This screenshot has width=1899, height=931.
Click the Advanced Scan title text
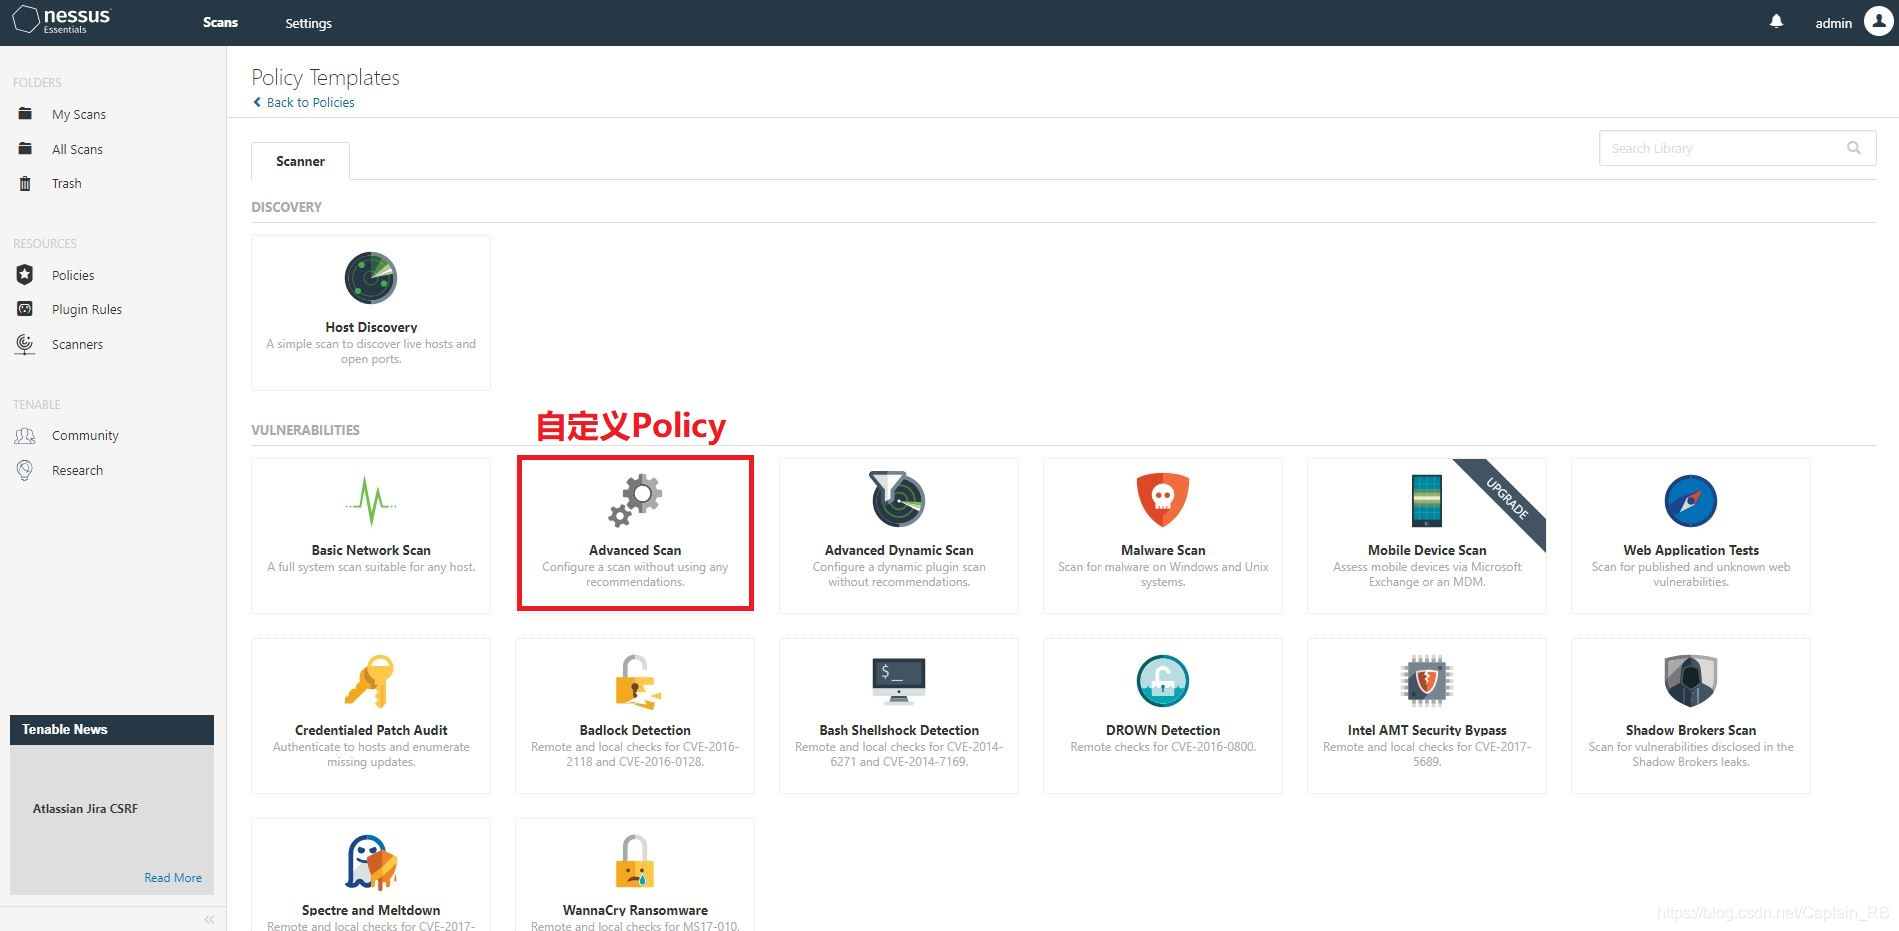[x=635, y=550]
